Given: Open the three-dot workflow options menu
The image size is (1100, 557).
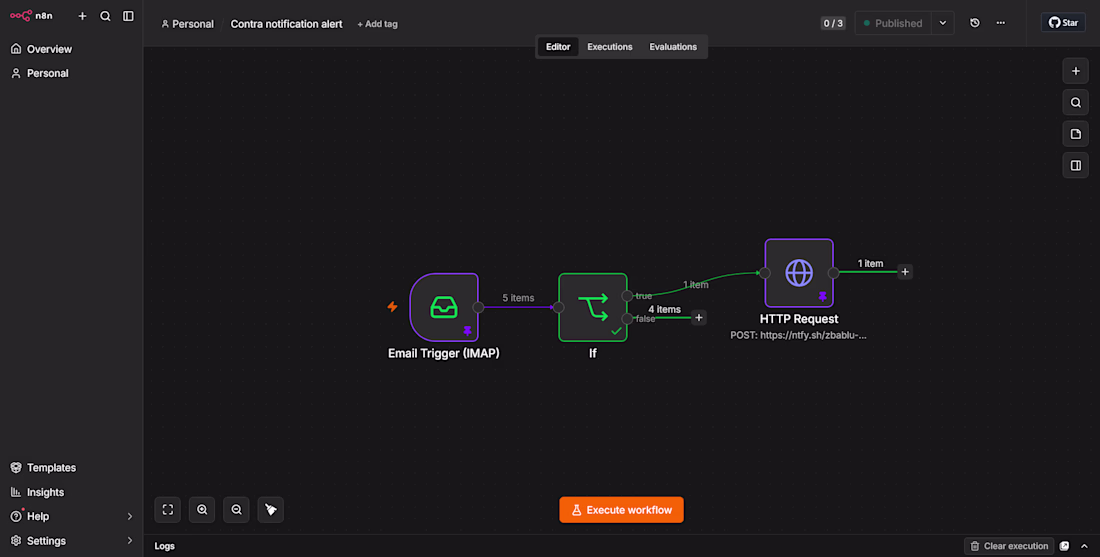Looking at the screenshot, I should click(x=1000, y=23).
